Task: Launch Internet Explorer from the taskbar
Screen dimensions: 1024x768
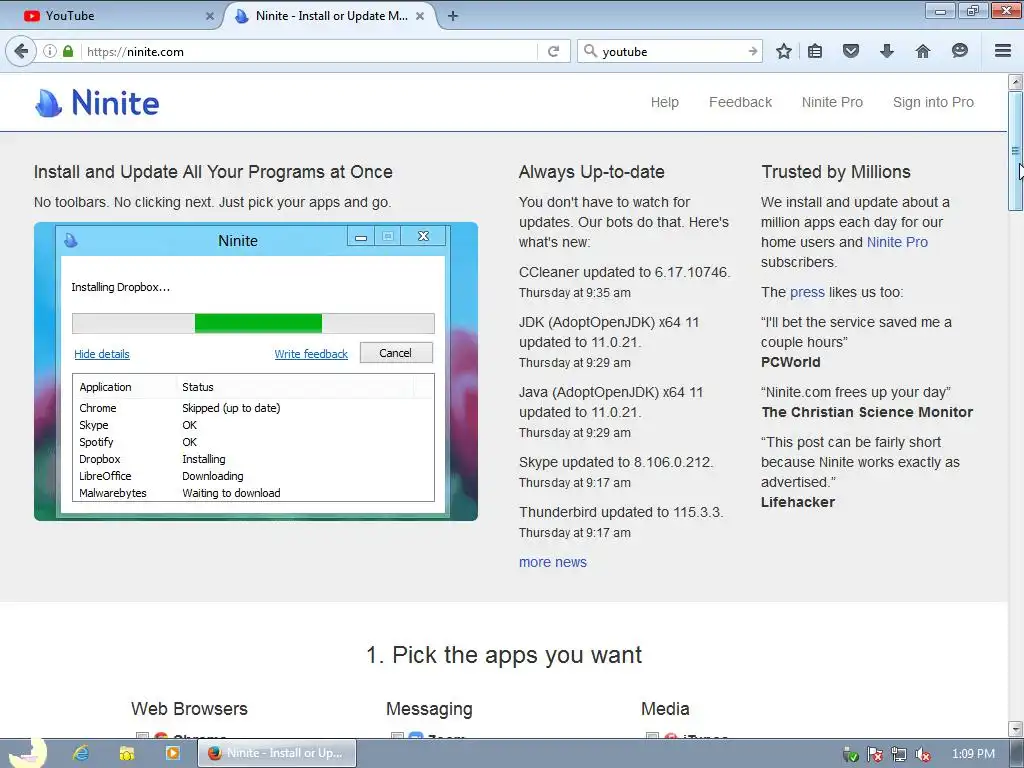Action: coord(81,753)
